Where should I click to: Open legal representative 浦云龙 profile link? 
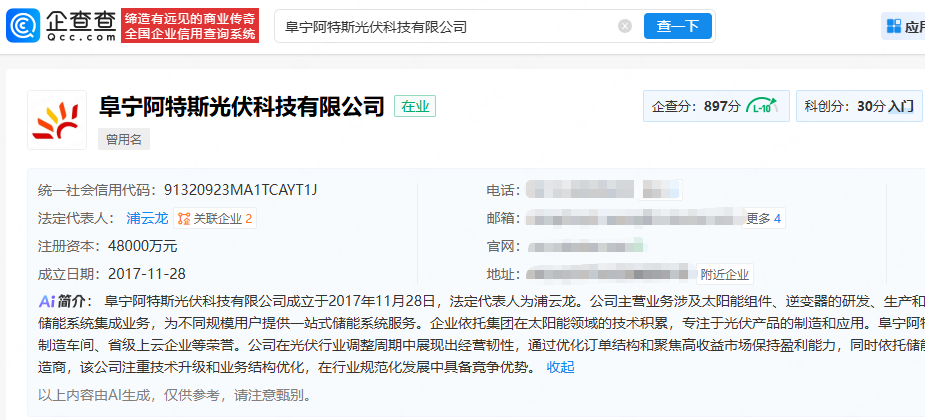point(147,218)
